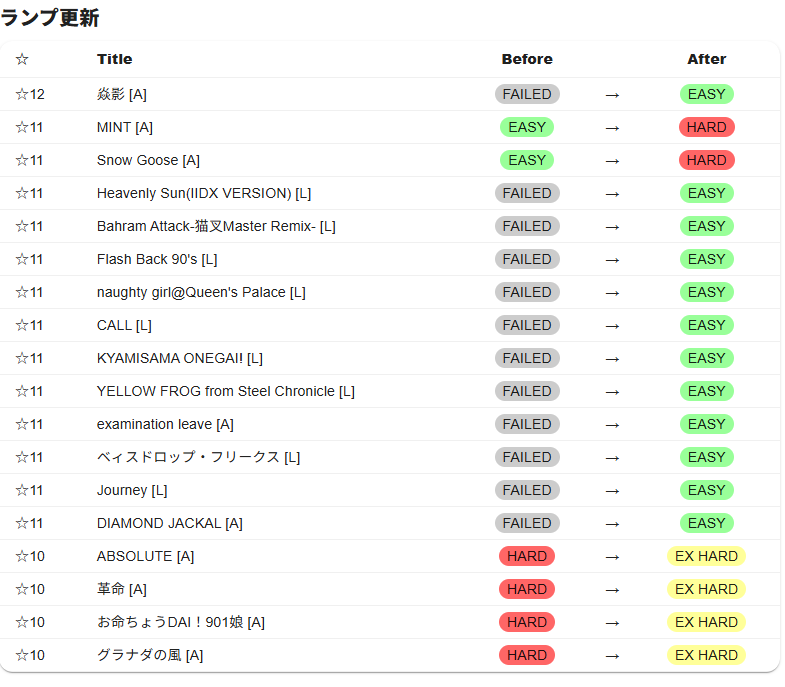
Task: Click FAILED badge in 焱影 row
Action: [527, 94]
